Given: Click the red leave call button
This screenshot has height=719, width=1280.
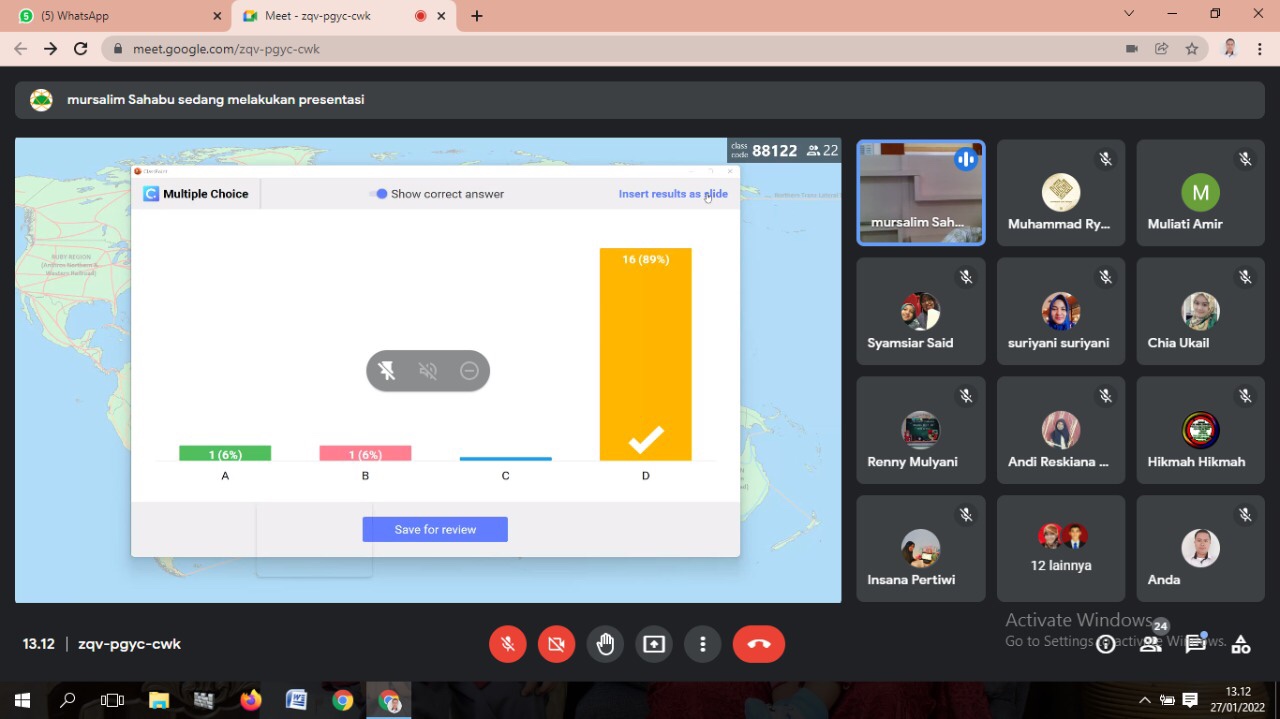Looking at the screenshot, I should pos(758,645).
